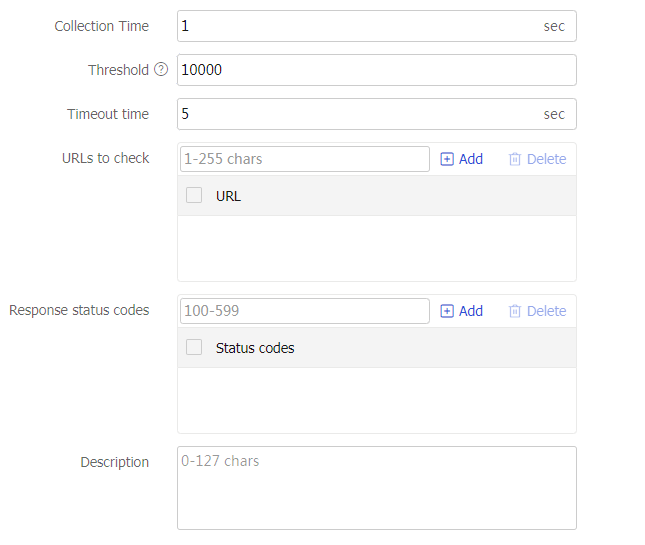Focus the Collection Time input field
The height and width of the screenshot is (545, 645).
(x=355, y=26)
